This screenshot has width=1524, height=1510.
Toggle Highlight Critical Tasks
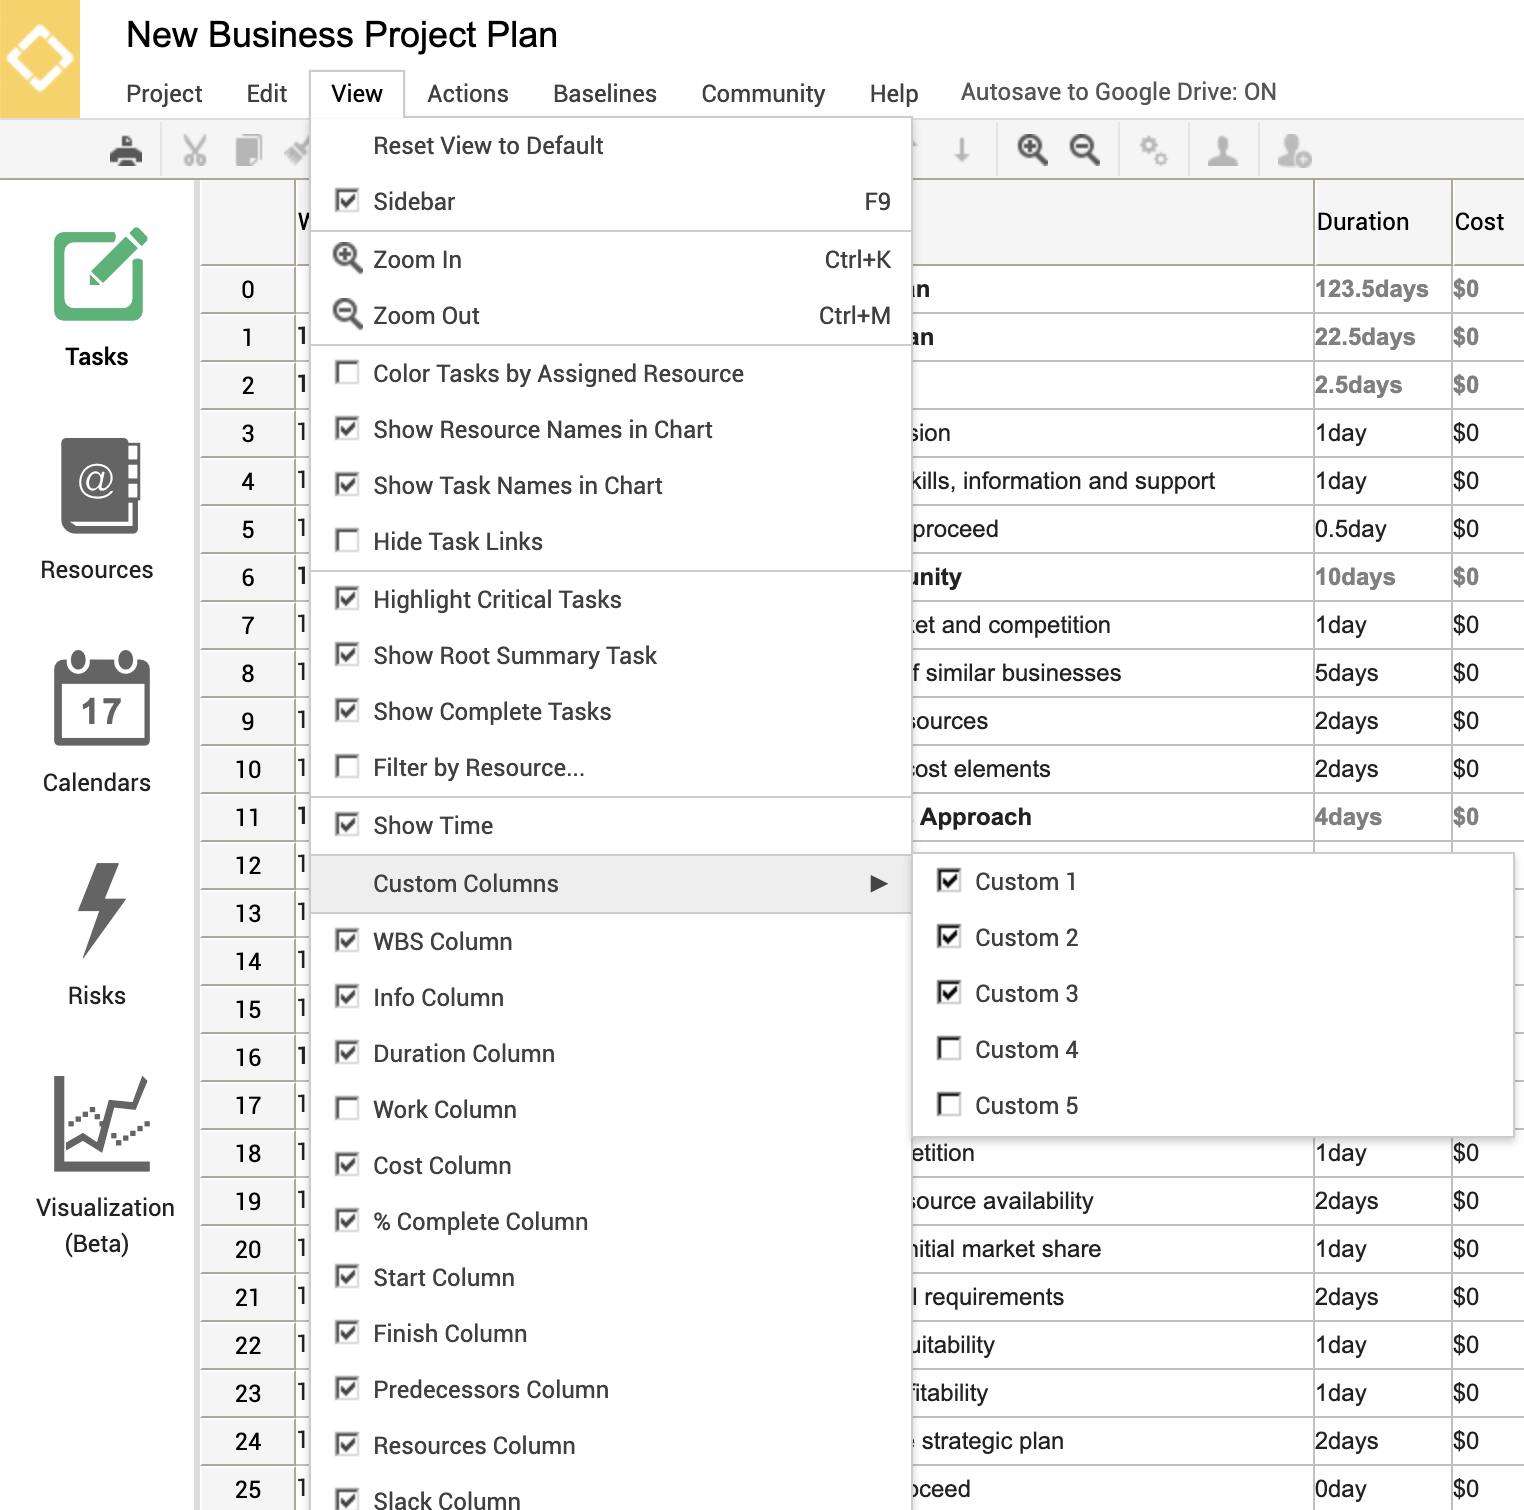click(x=347, y=599)
